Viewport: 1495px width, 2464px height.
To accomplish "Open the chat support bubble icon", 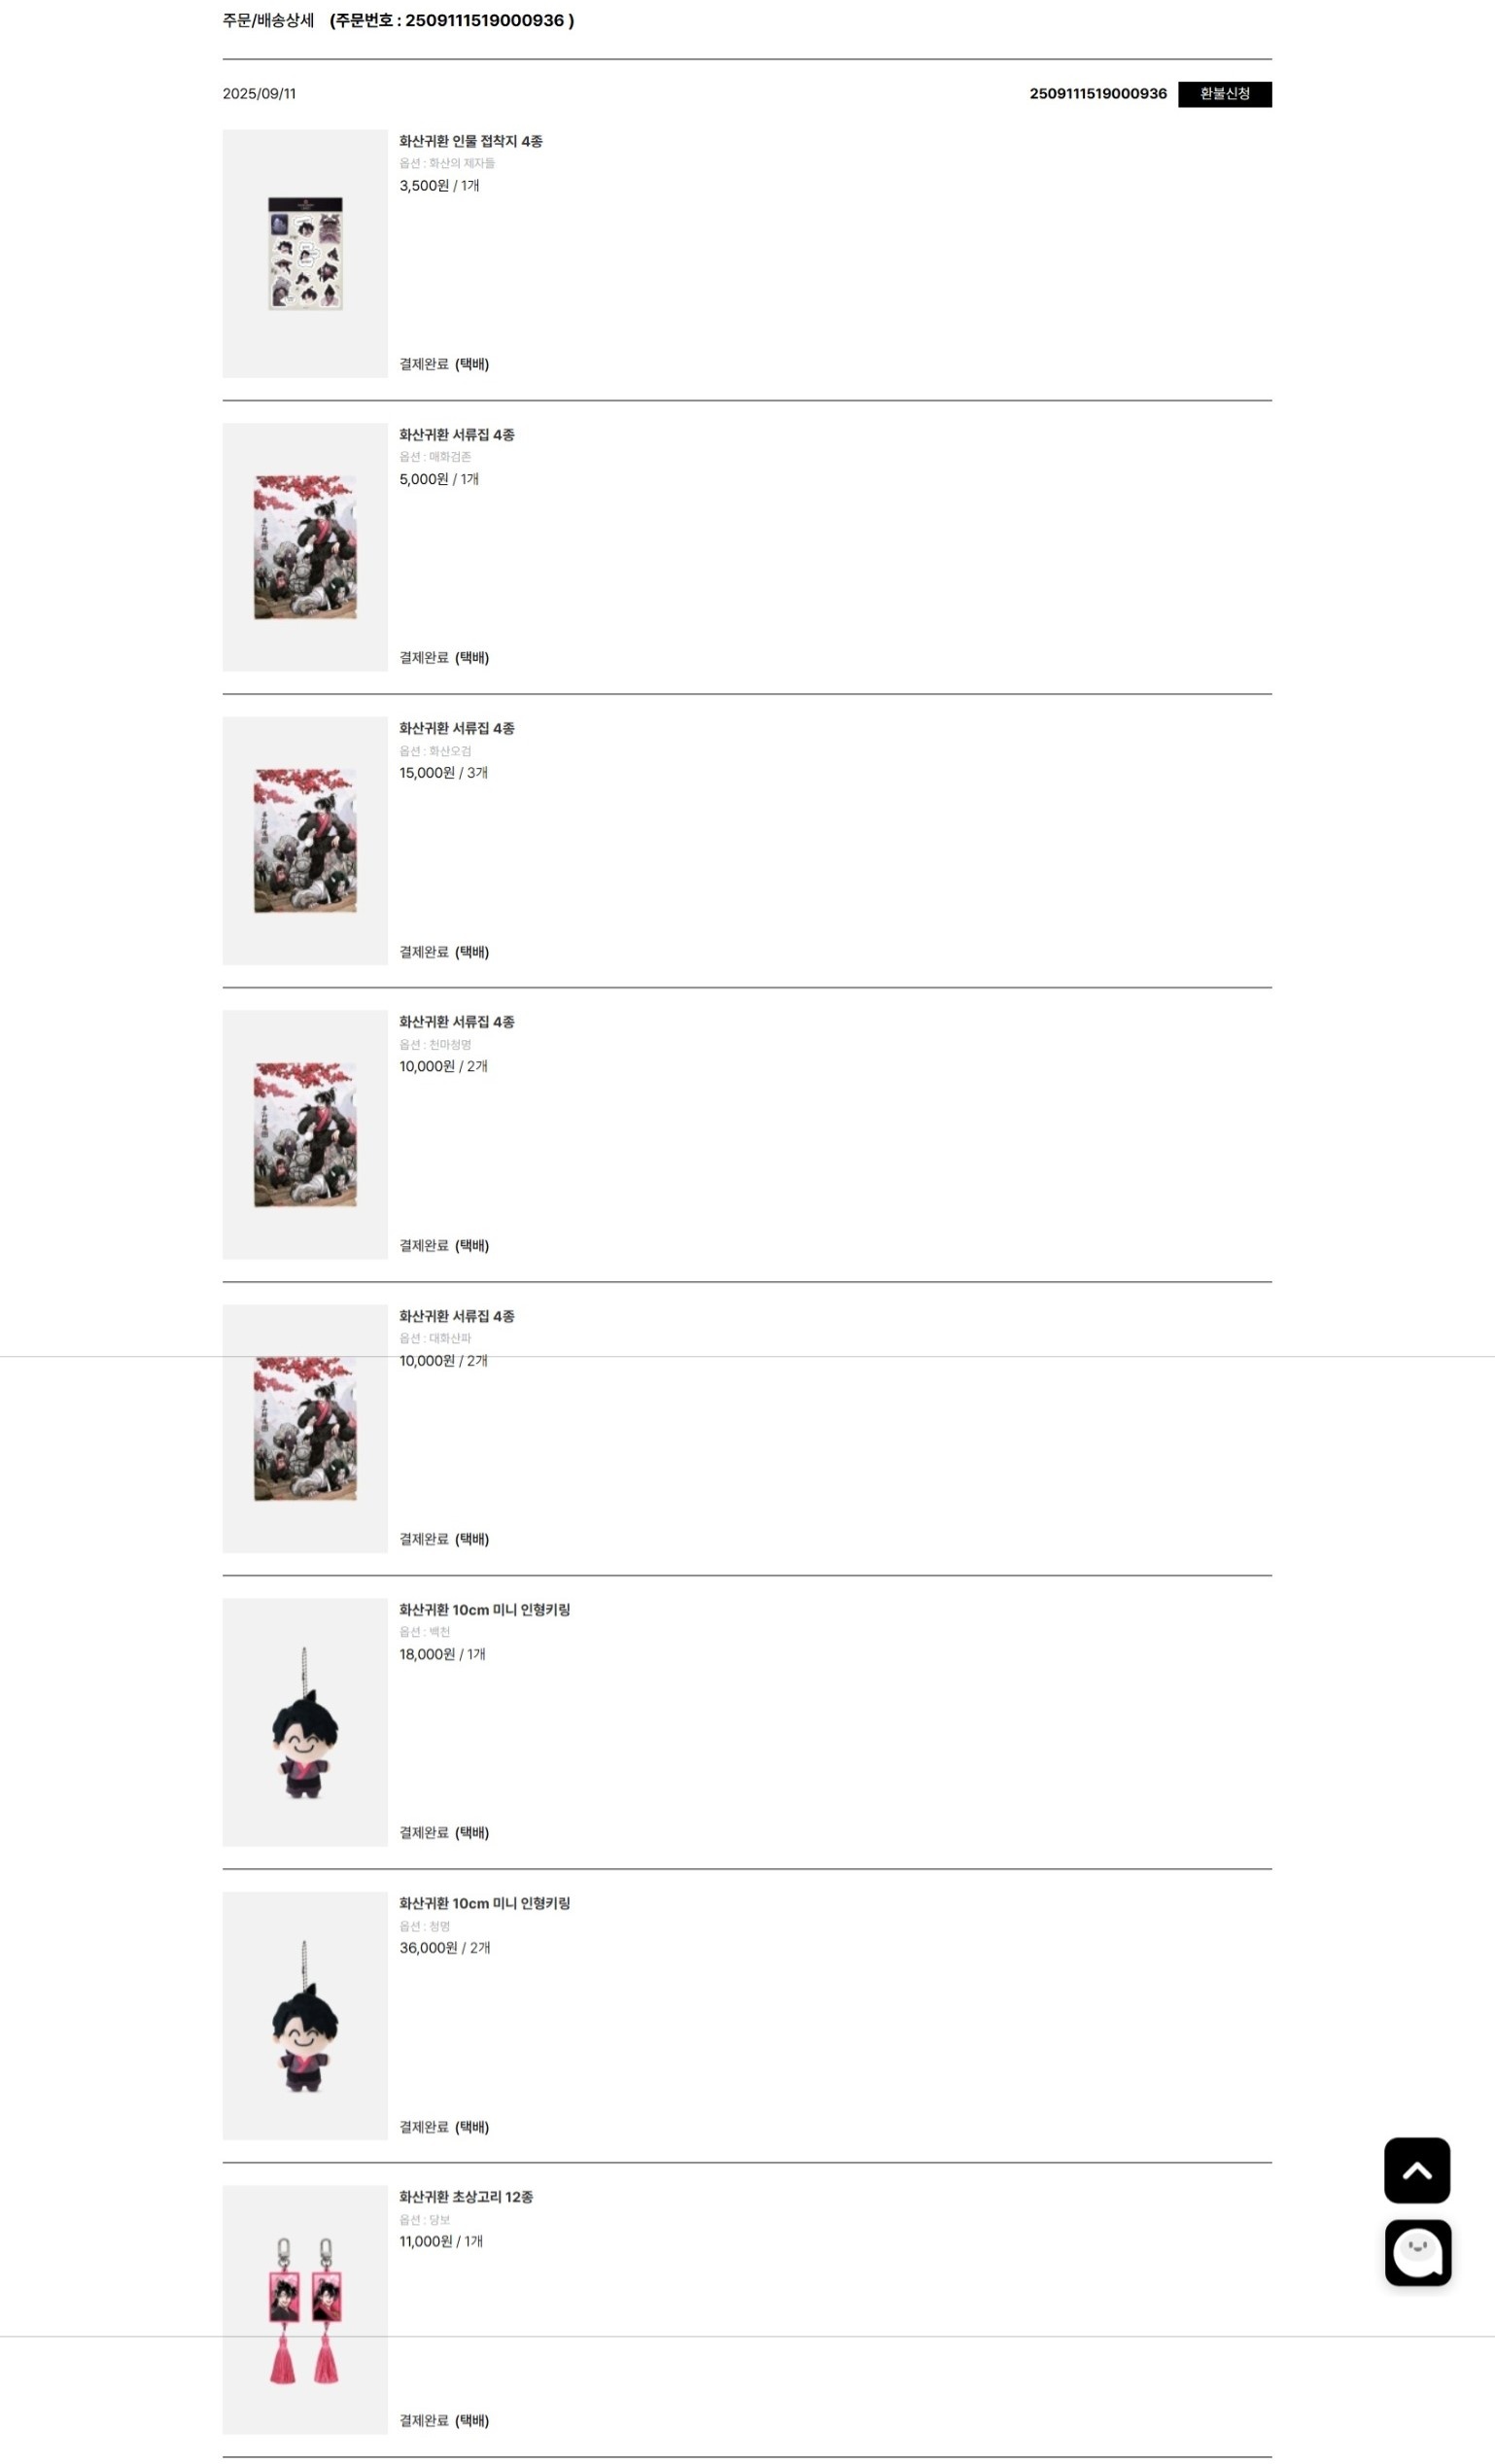I will click(1417, 2252).
